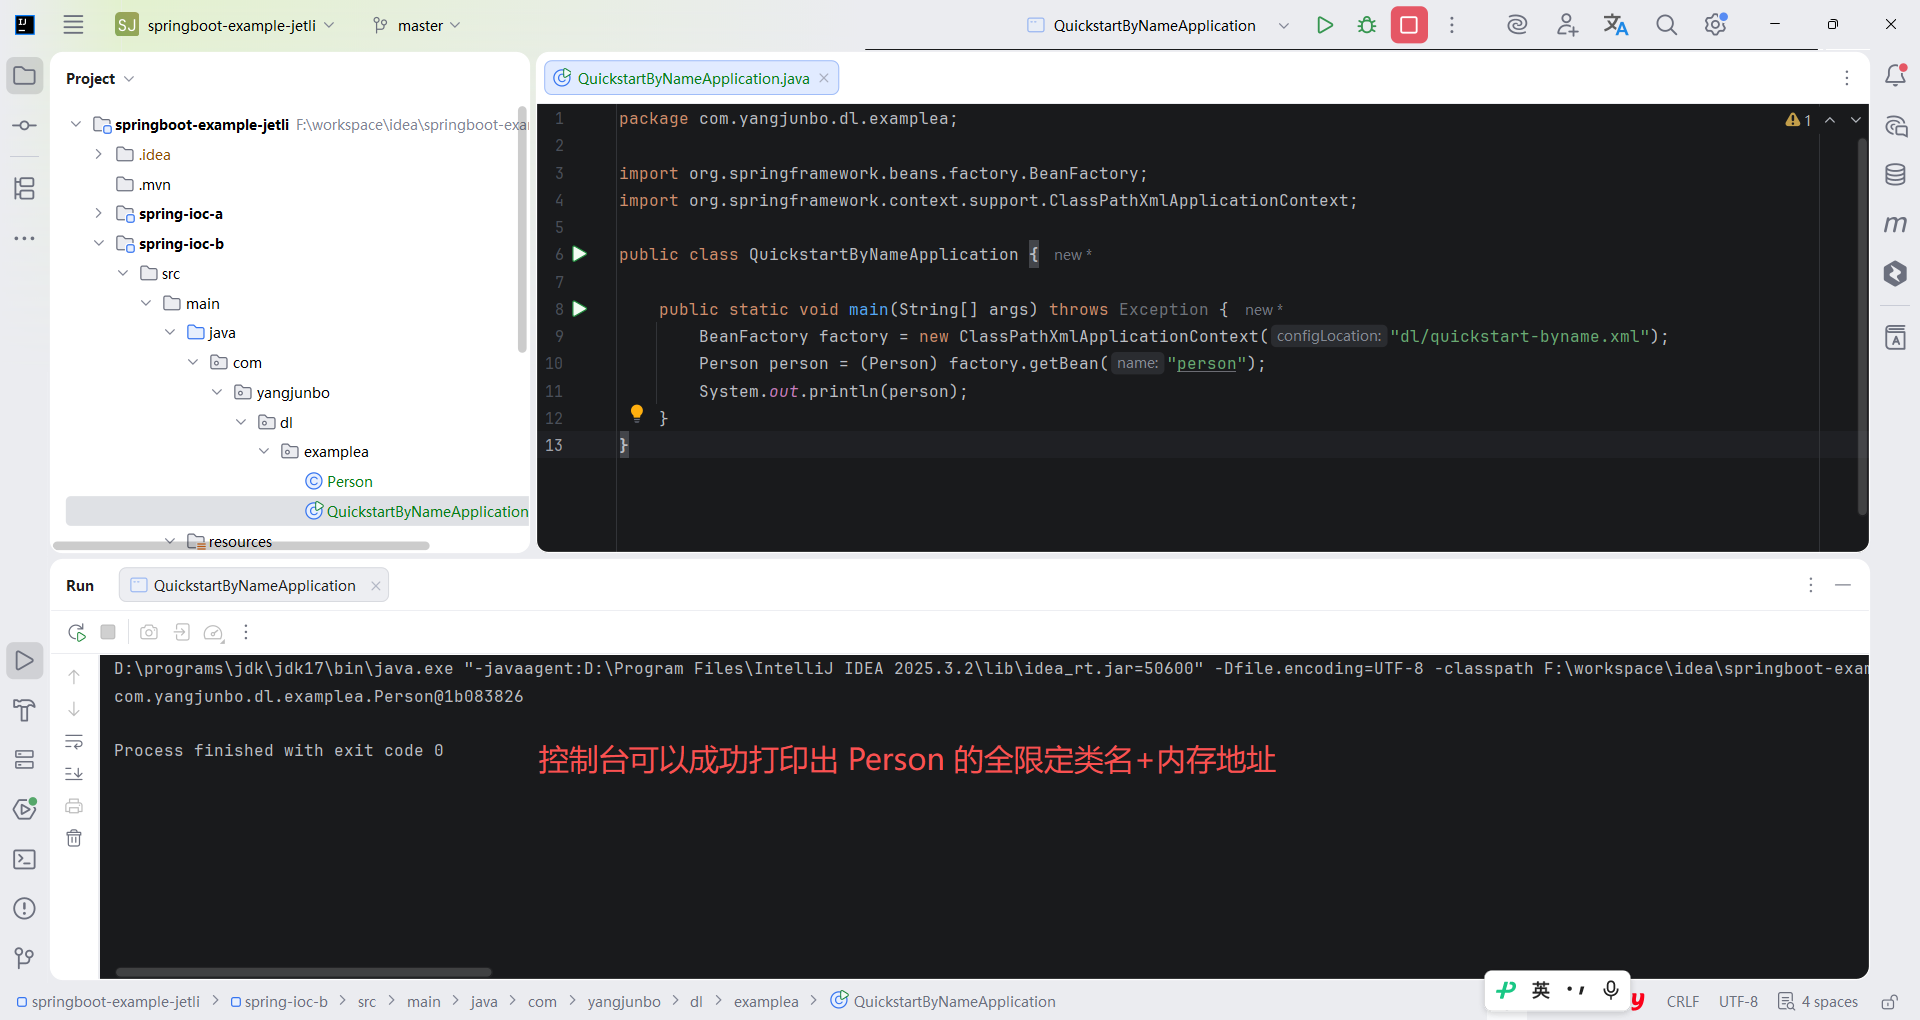1920x1020 pixels.
Task: Toggle the IME microphone voice input icon
Action: point(1611,990)
